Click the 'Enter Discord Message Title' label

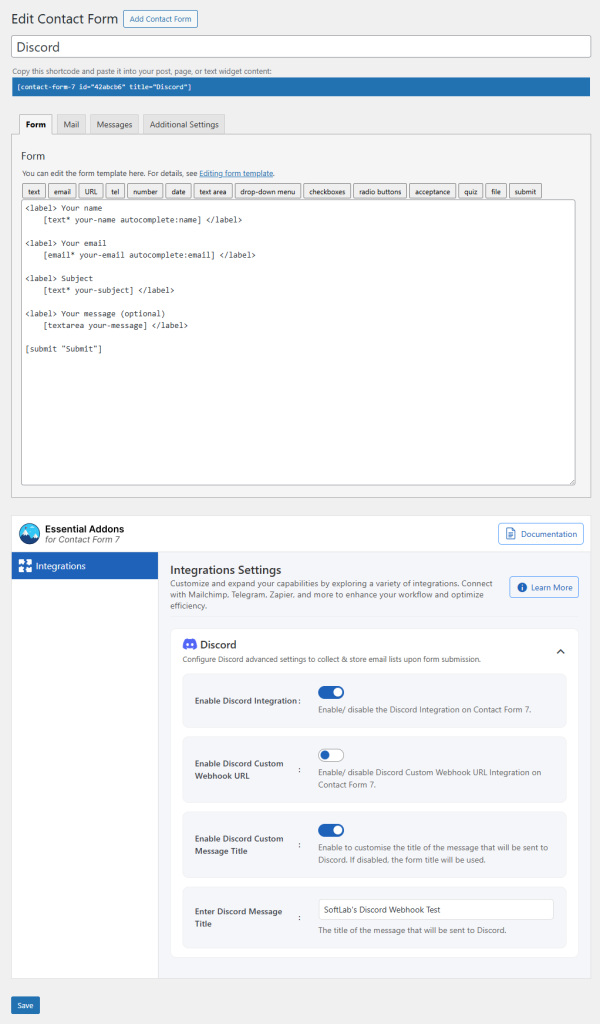point(238,918)
